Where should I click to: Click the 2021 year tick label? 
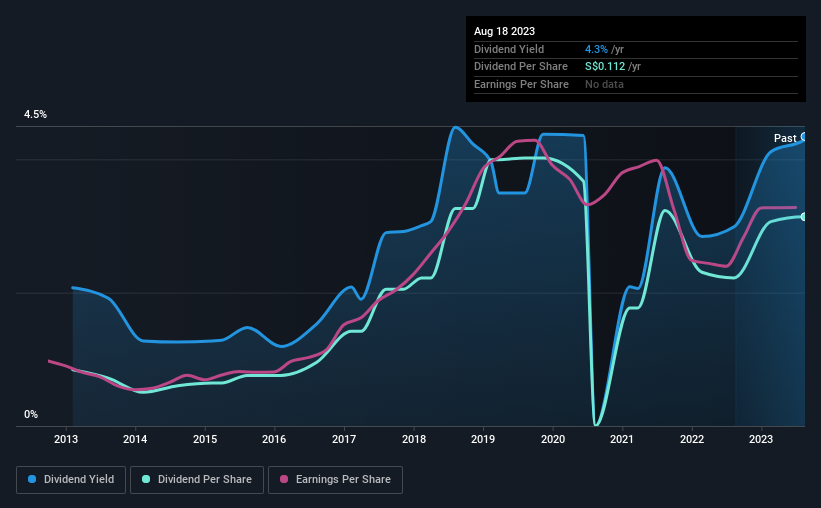[x=622, y=438]
